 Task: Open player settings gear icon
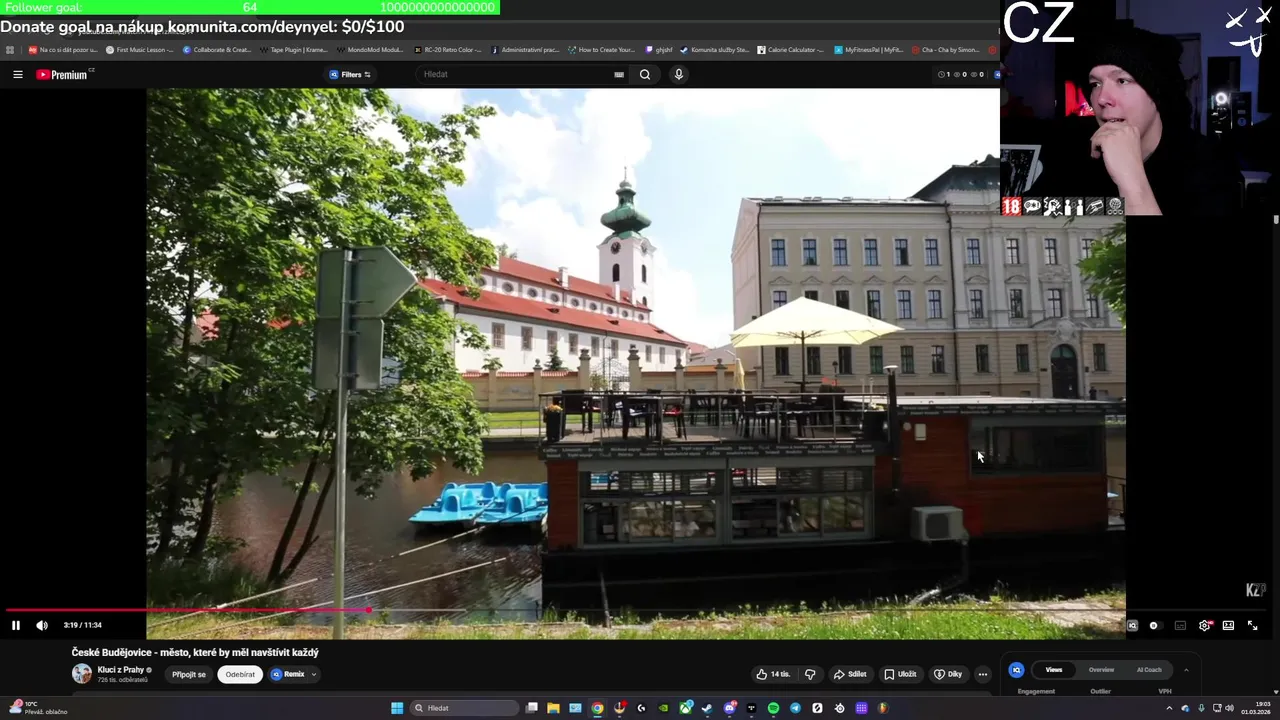(1205, 625)
